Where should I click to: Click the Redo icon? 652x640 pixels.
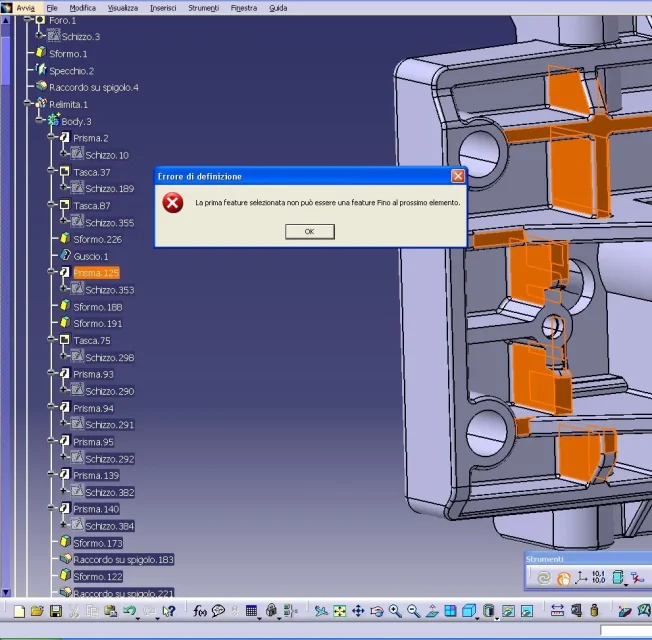[148, 611]
